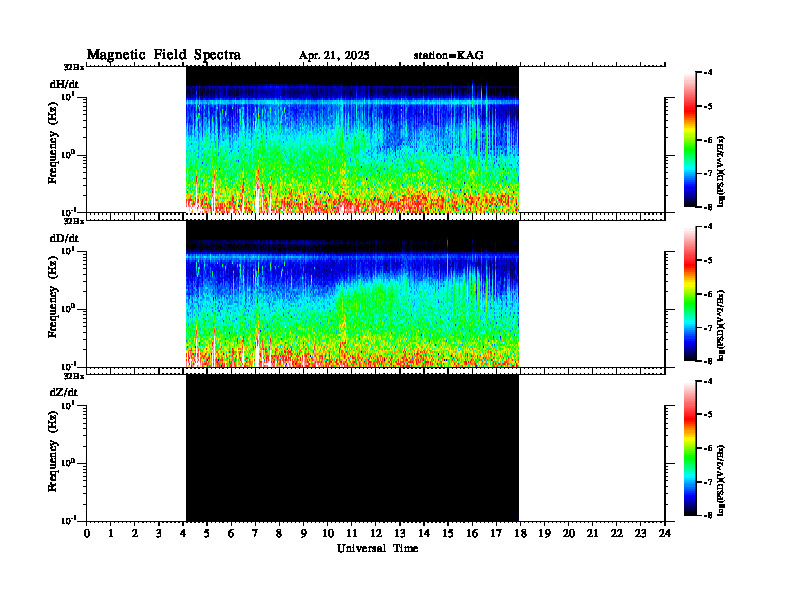
Task: Click hour "19" on the Universal Time axis
Action: pos(544,534)
